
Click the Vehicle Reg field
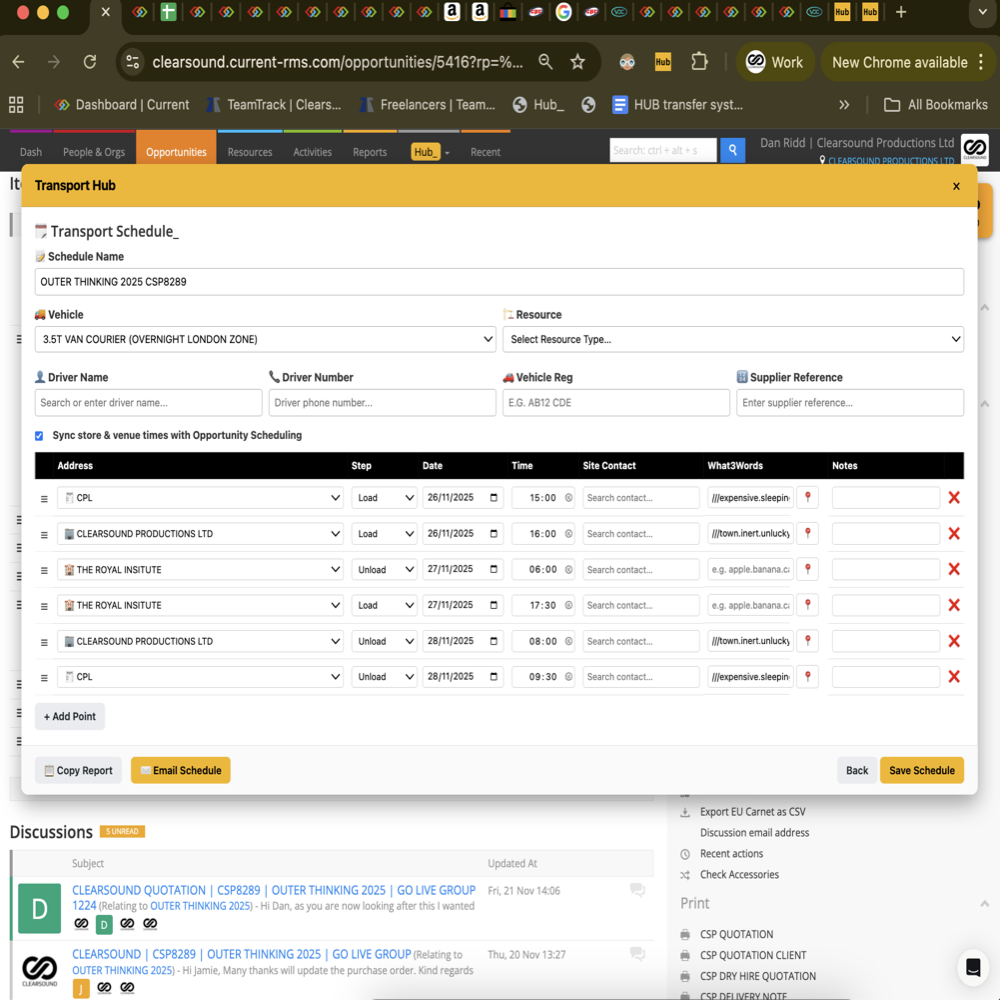click(x=616, y=403)
